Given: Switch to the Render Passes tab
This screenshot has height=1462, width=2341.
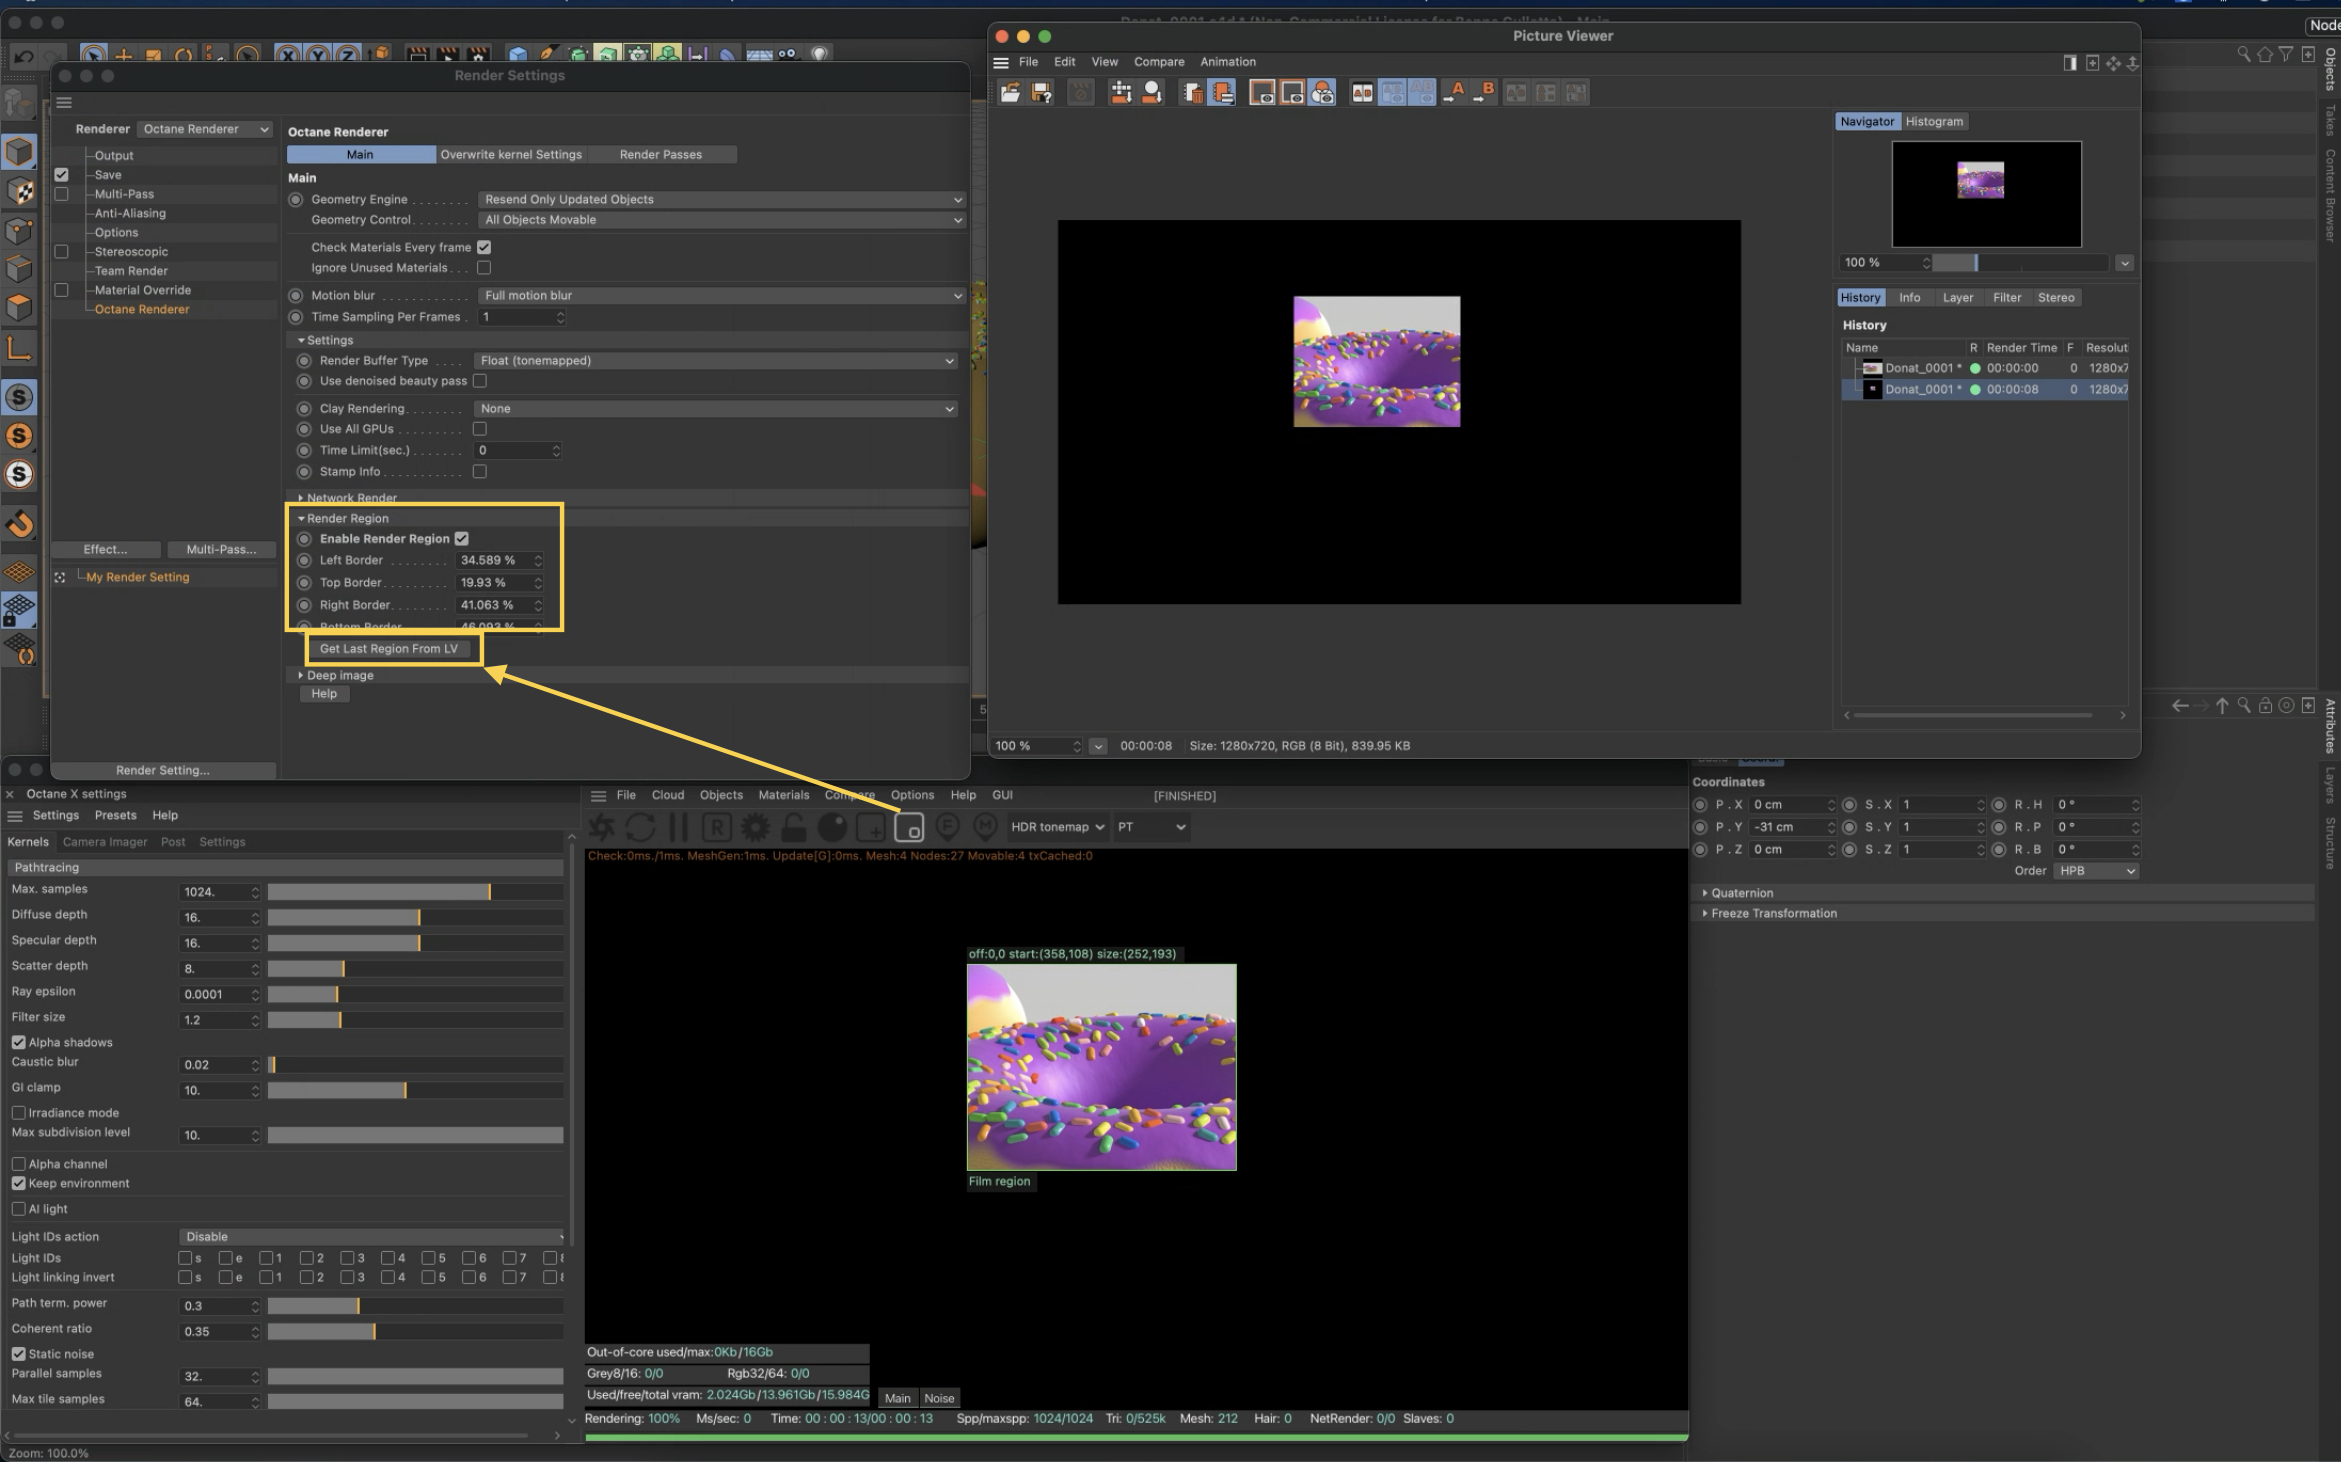Looking at the screenshot, I should (x=660, y=155).
